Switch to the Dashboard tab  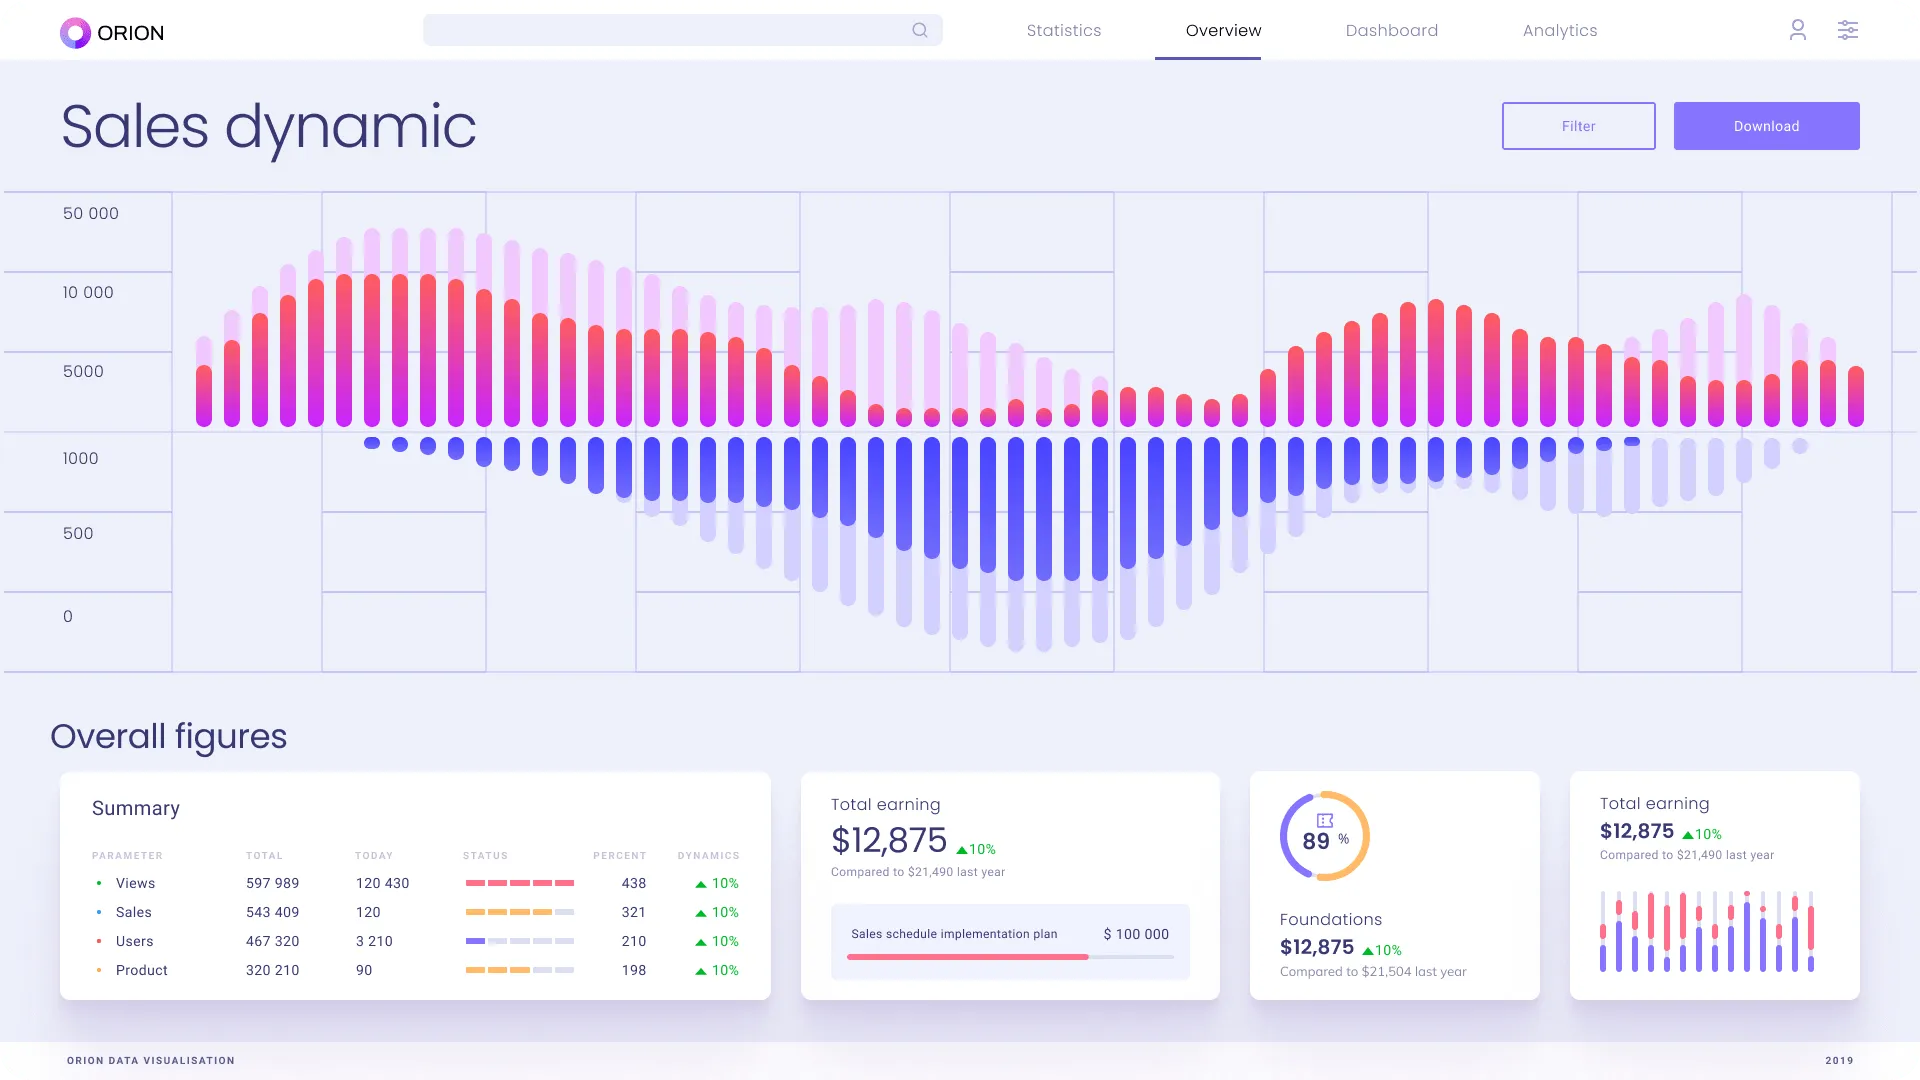1391,30
